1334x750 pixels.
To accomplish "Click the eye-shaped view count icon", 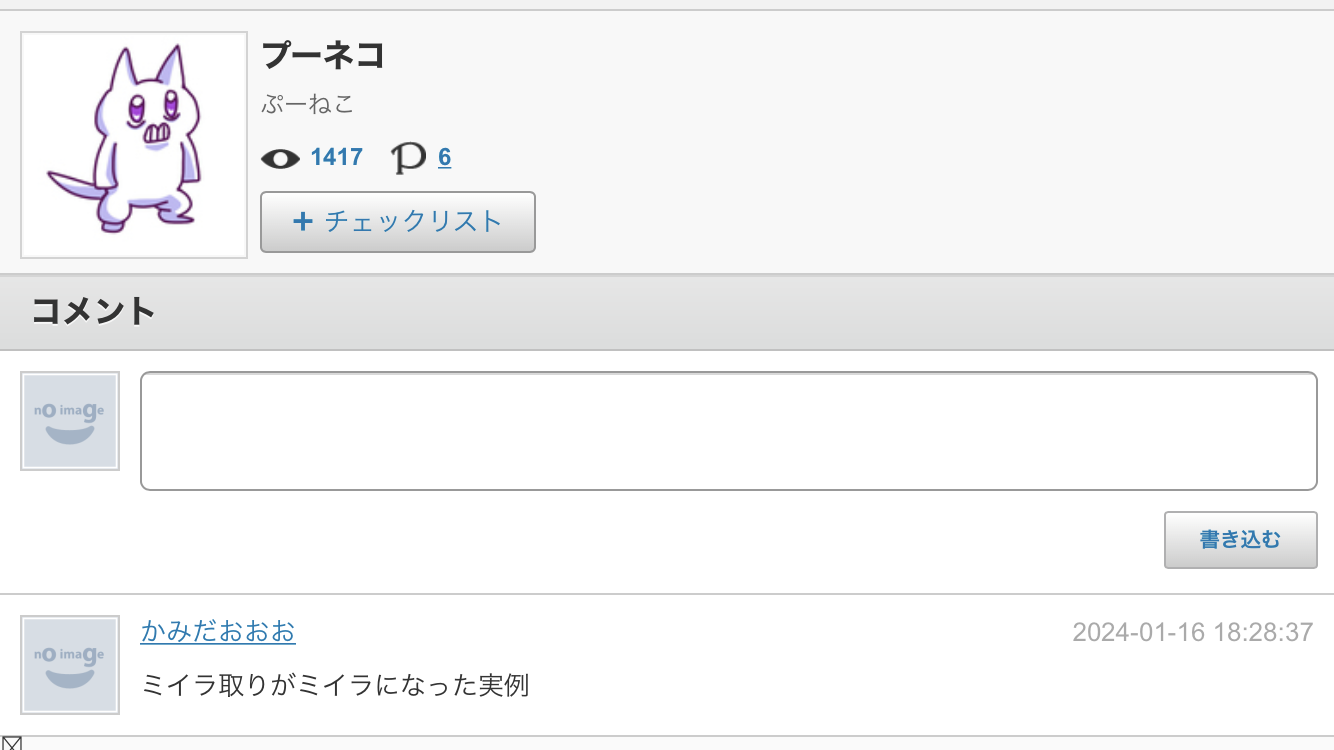I will click(280, 158).
